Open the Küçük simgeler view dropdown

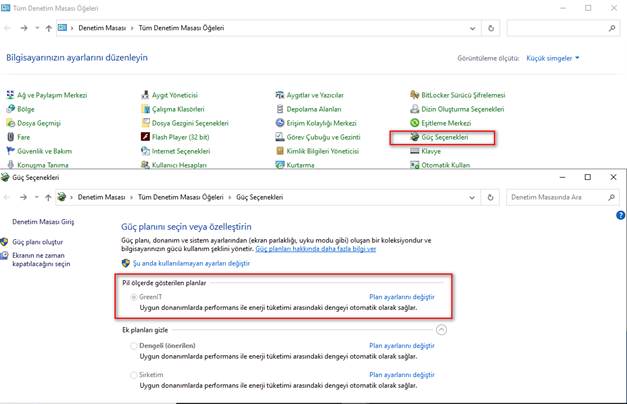pyautogui.click(x=552, y=58)
